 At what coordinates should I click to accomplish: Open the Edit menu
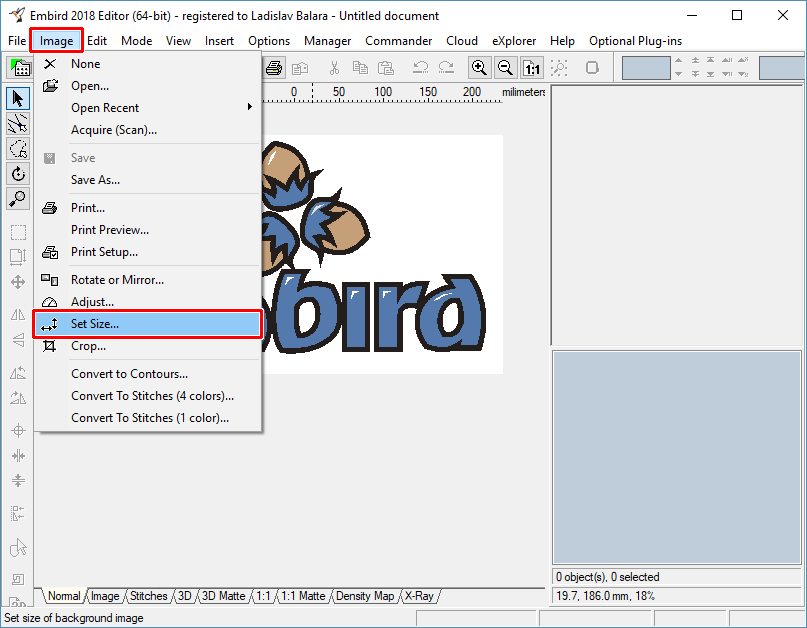click(97, 41)
